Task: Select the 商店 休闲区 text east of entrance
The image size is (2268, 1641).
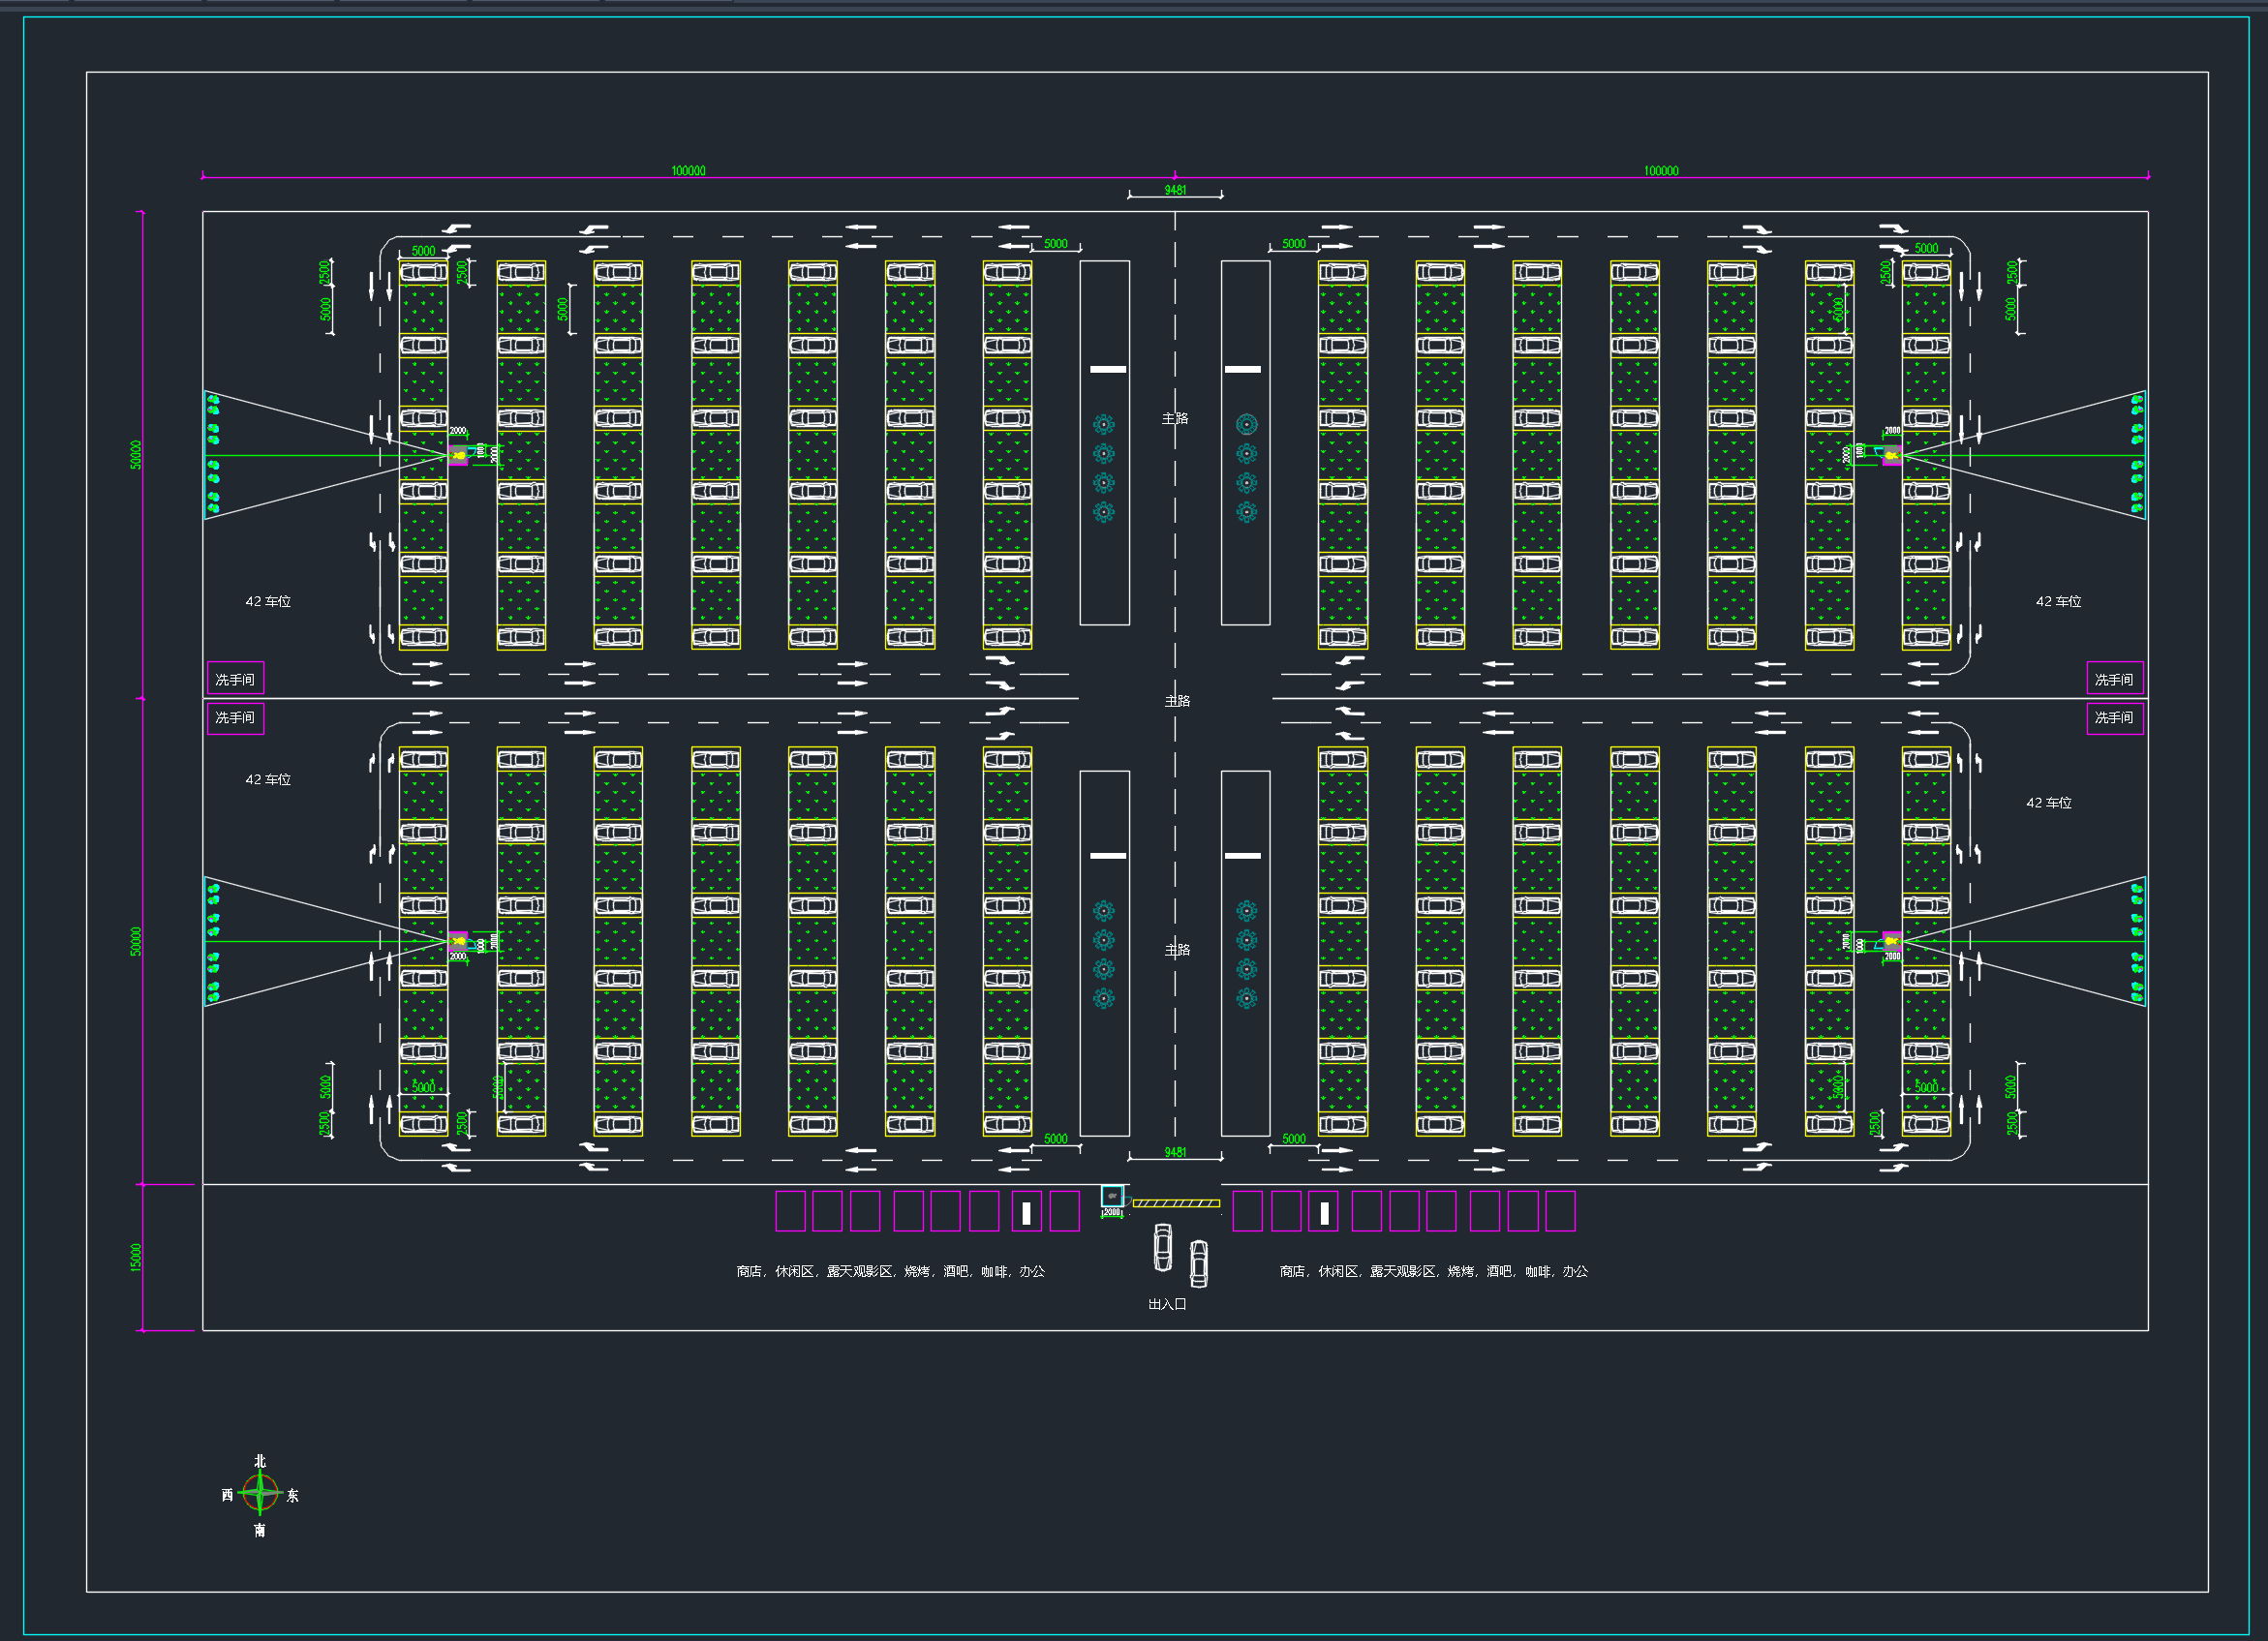Action: coord(1434,1271)
